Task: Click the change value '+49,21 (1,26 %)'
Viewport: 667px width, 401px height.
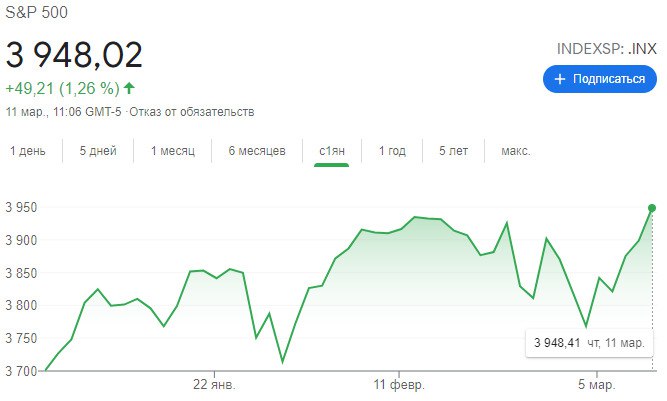Action: [x=63, y=88]
